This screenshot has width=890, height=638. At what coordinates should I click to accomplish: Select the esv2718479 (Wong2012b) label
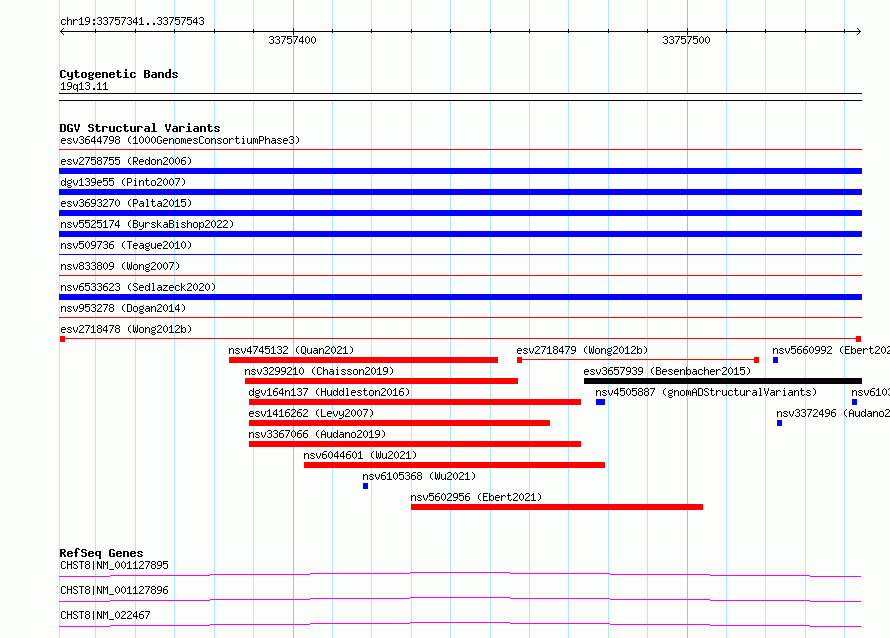click(x=582, y=350)
